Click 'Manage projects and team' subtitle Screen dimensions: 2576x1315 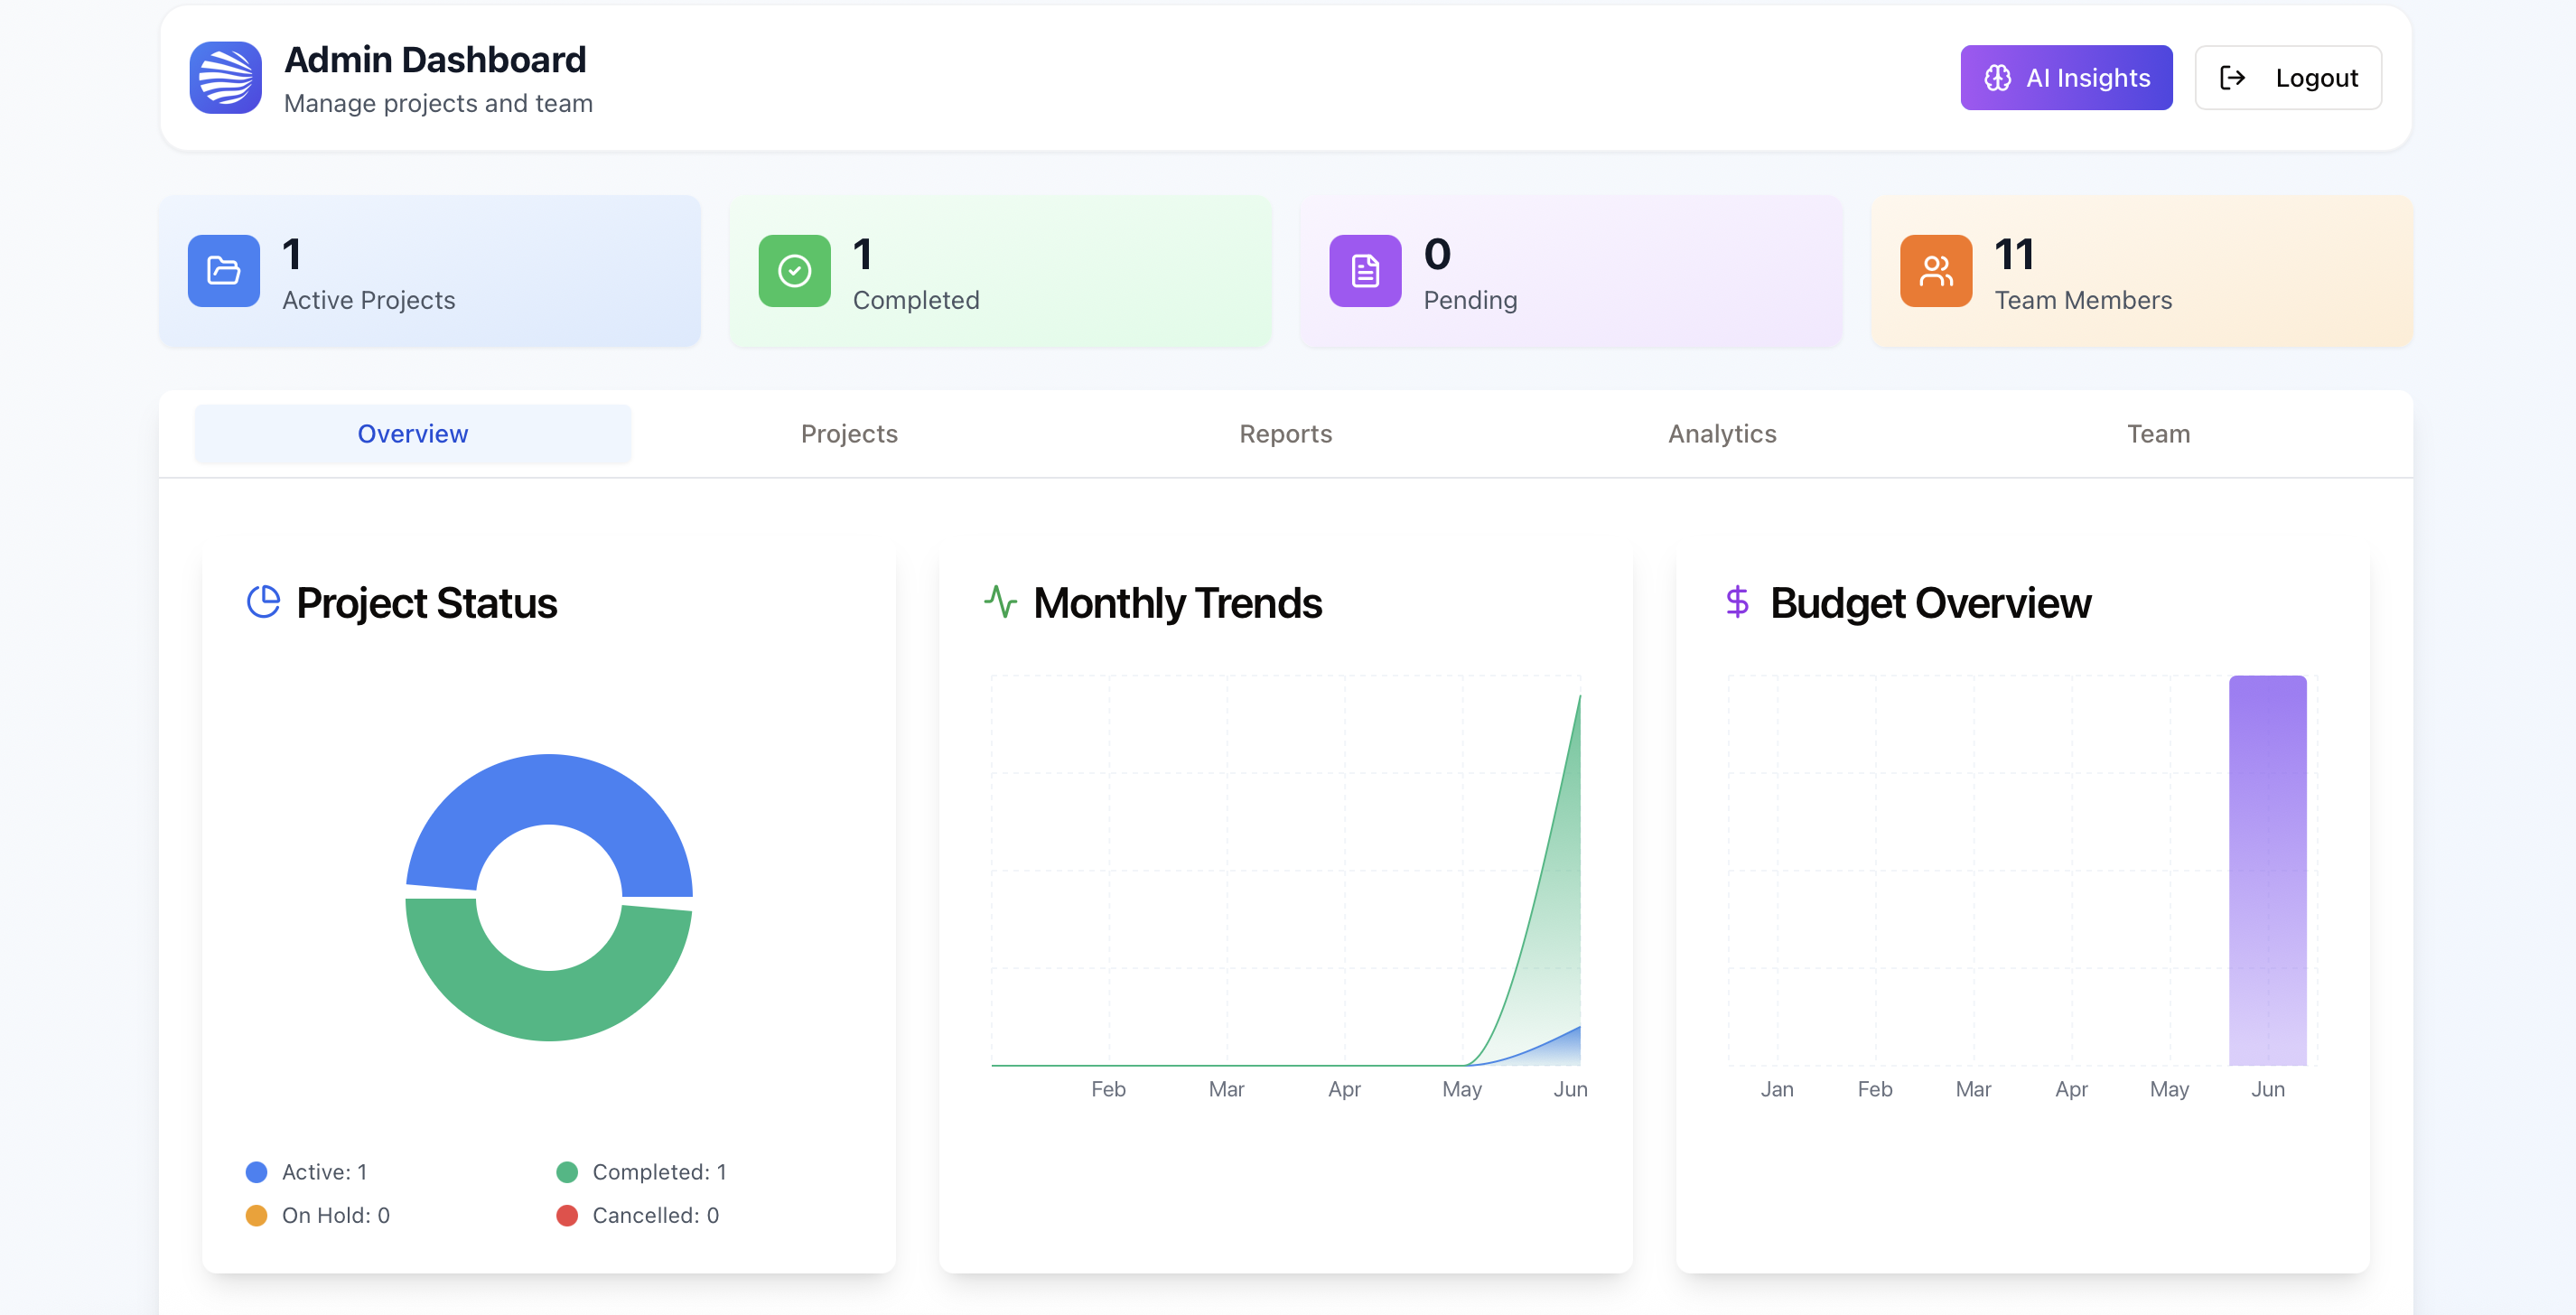[438, 103]
